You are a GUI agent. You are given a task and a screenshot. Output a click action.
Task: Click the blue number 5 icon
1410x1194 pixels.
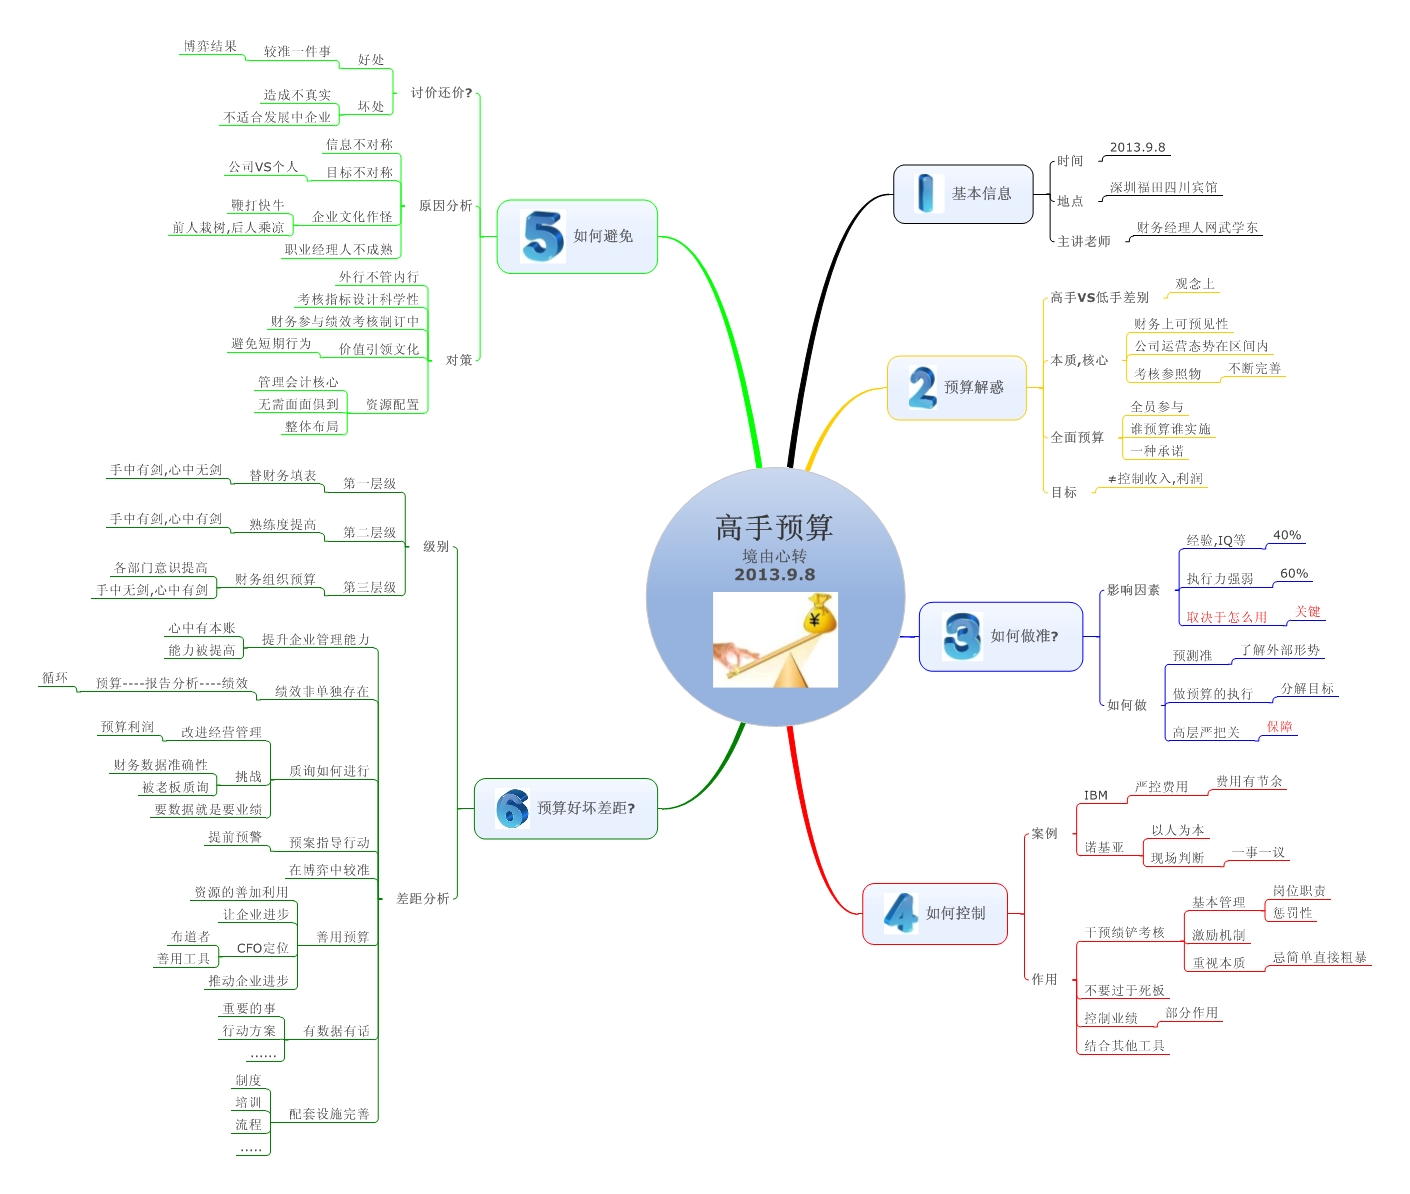tap(543, 236)
